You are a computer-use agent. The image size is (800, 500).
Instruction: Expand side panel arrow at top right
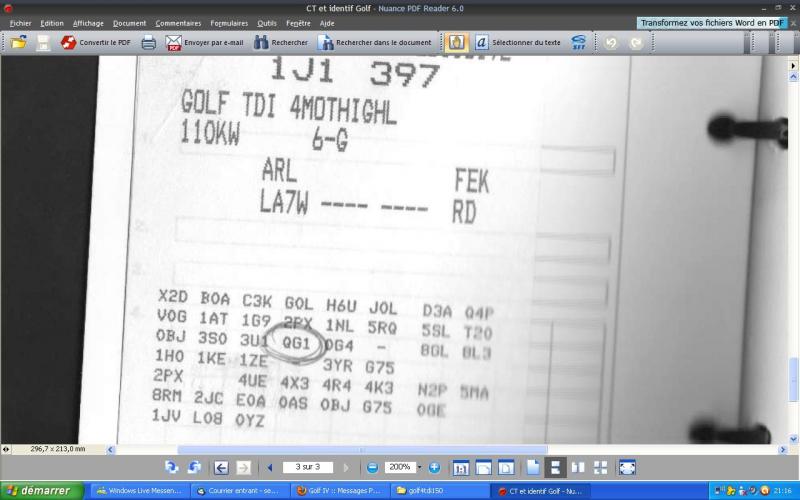793,65
